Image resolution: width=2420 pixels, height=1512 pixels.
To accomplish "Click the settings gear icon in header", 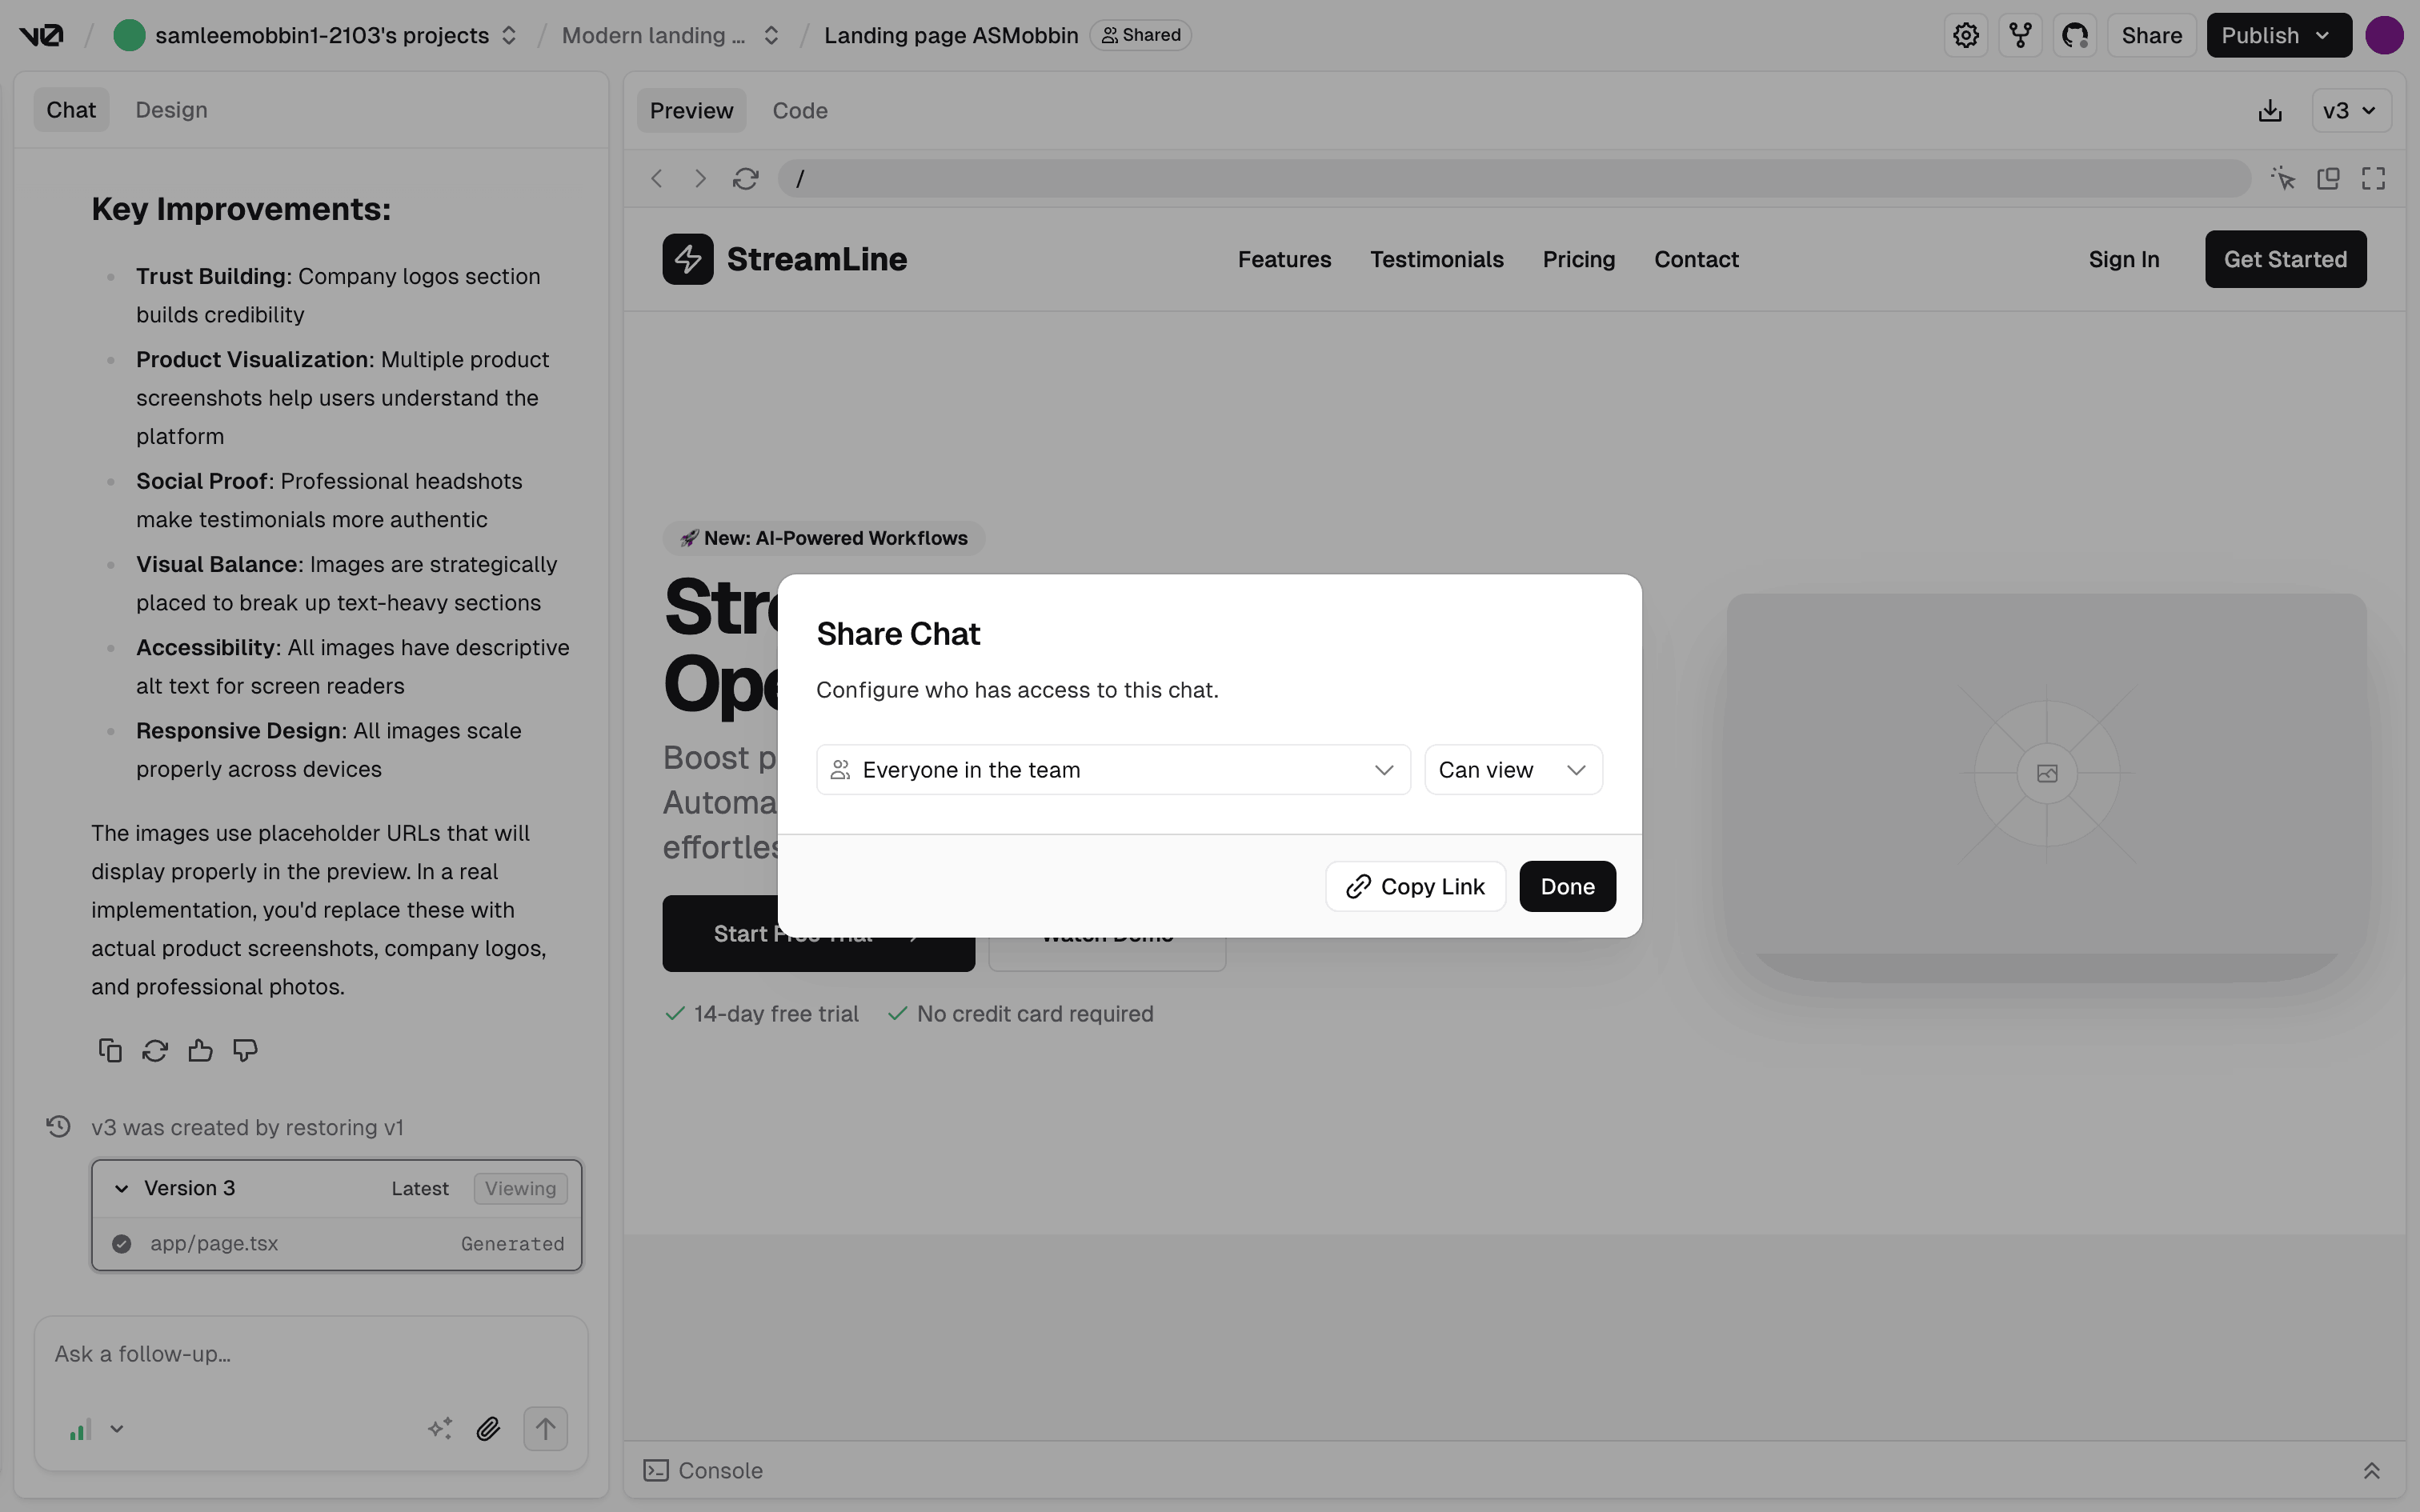I will coord(1965,36).
